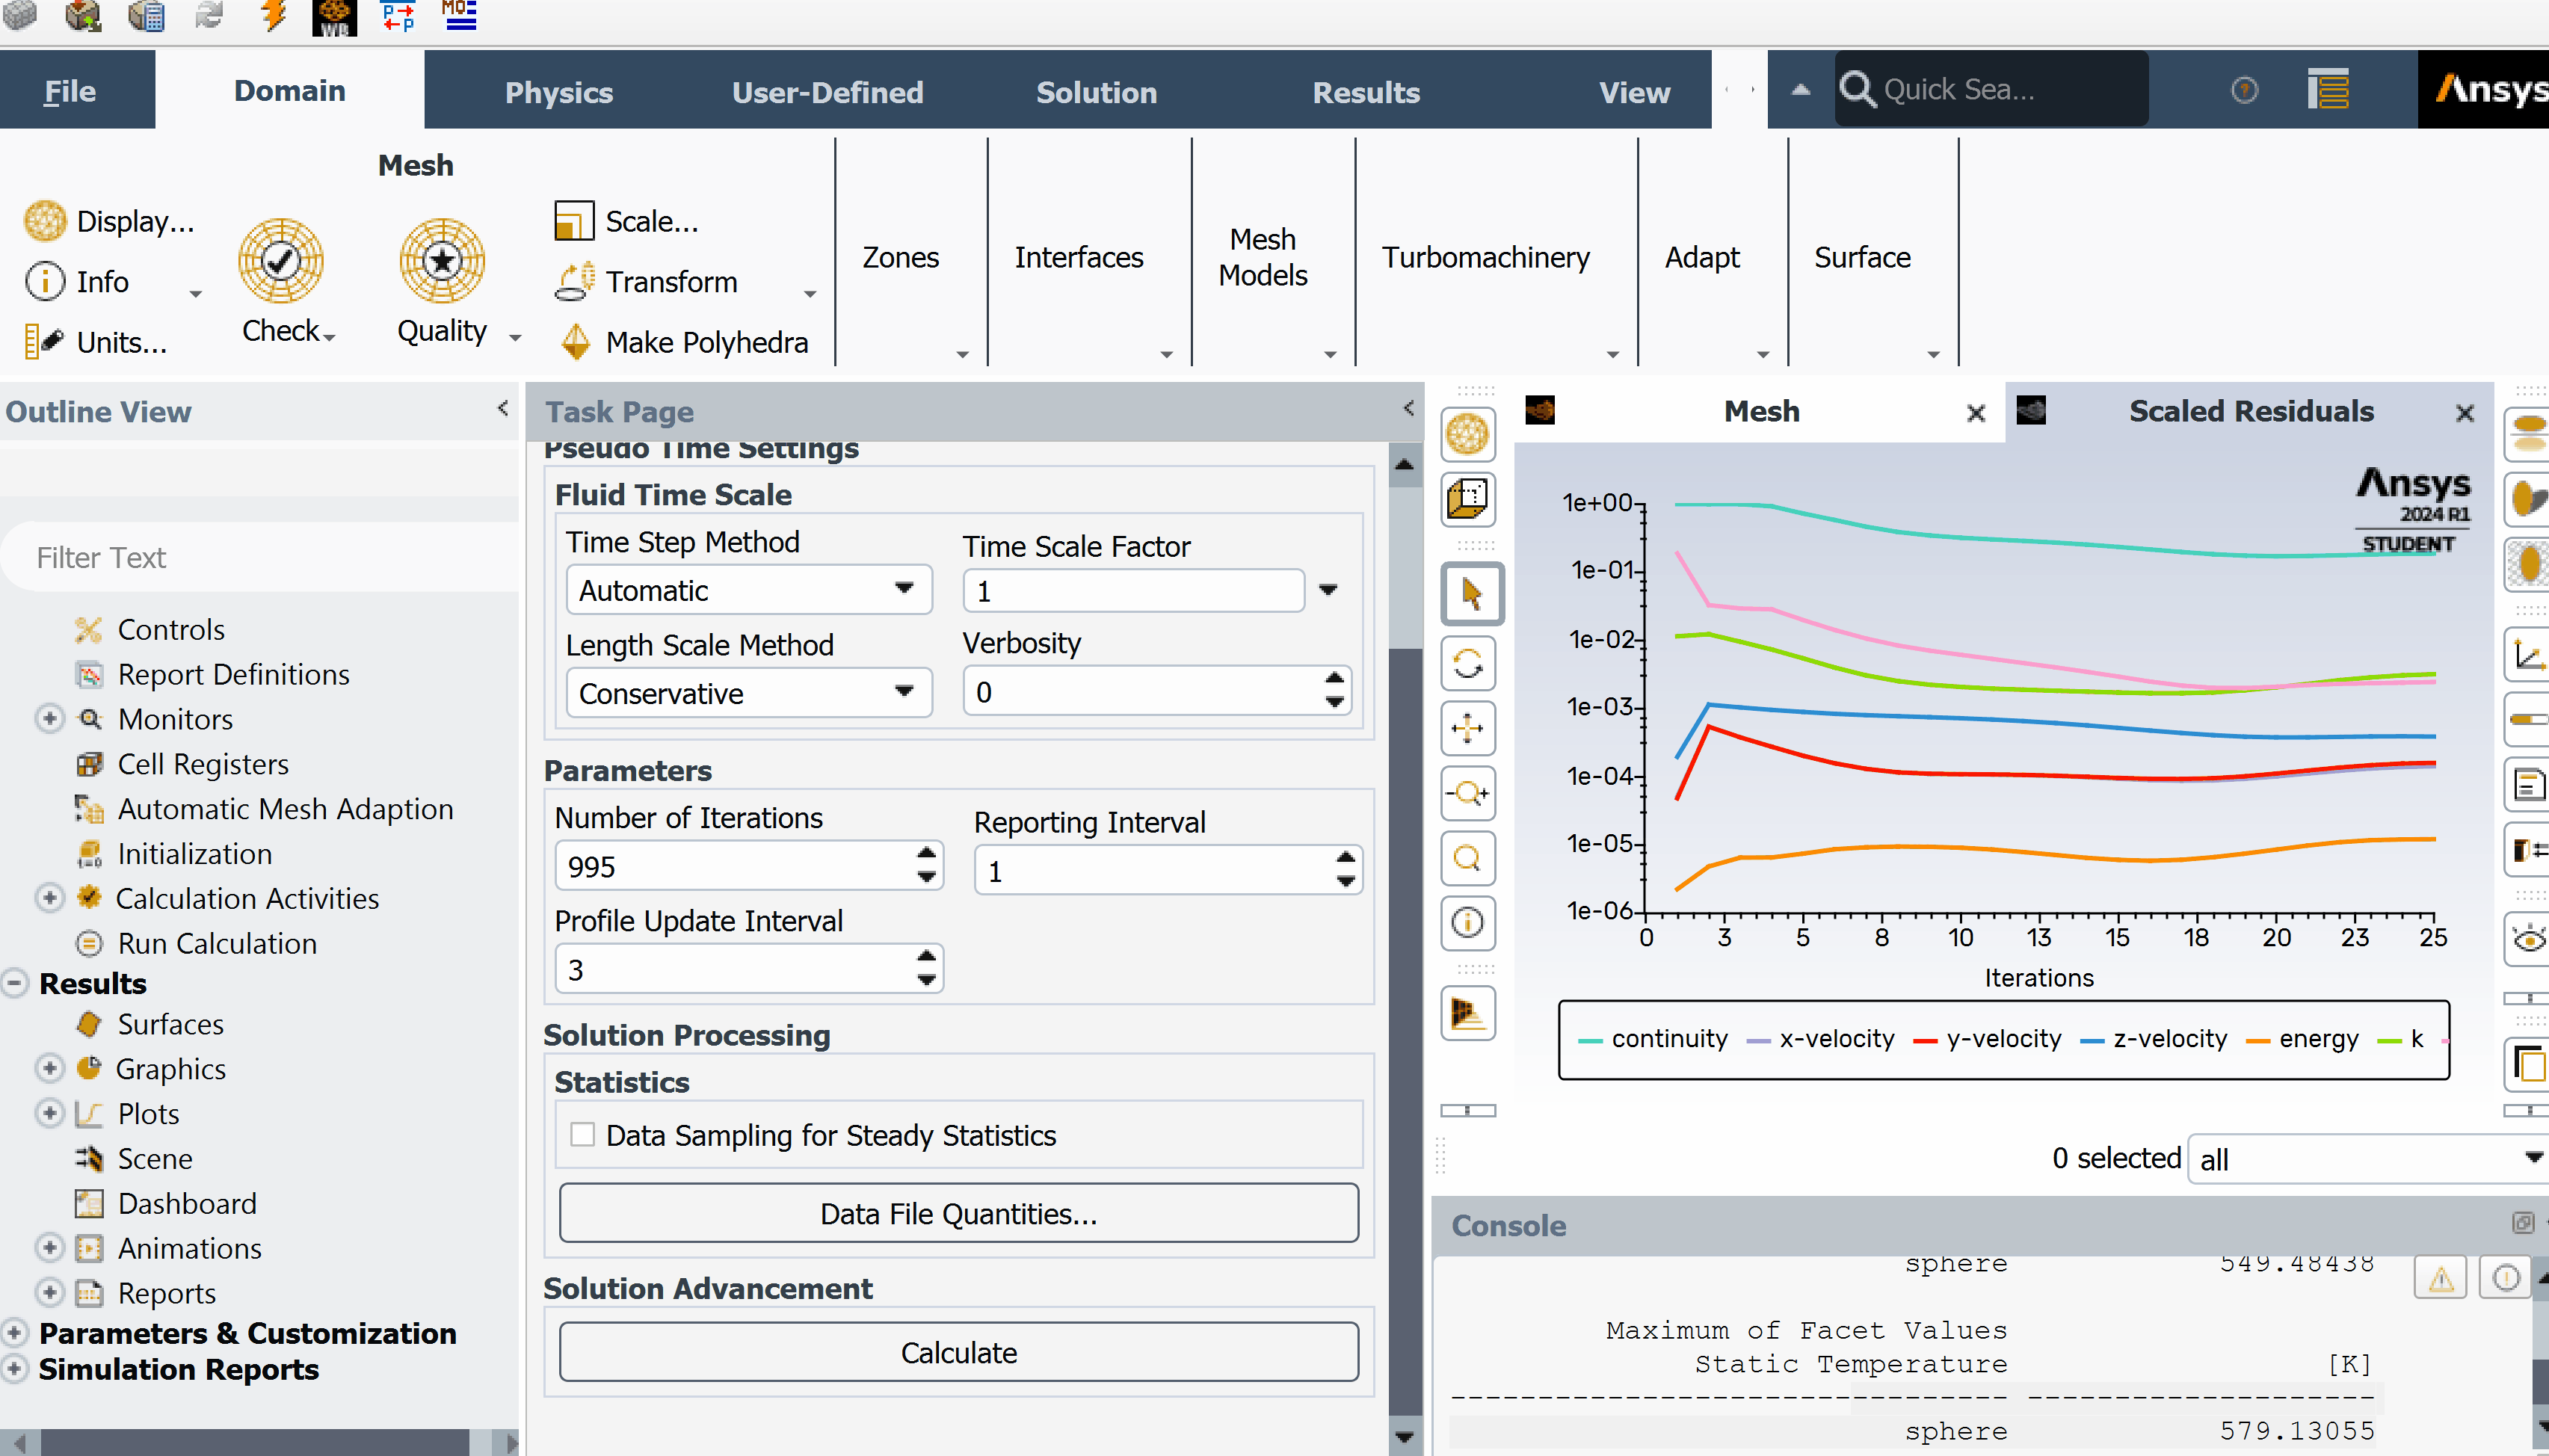Expand the Monitors tree node
This screenshot has height=1456, width=2549.
tap(49, 718)
